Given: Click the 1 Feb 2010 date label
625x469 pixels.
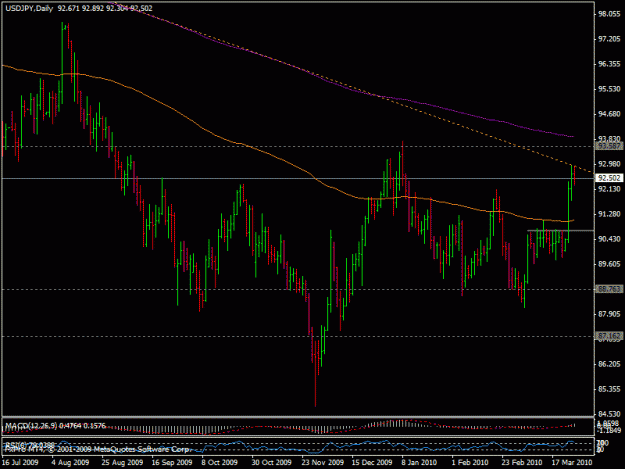Looking at the screenshot, I should (x=470, y=462).
